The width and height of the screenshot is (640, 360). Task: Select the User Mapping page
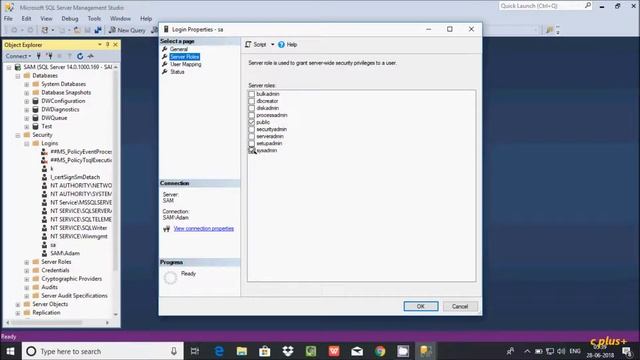186,64
